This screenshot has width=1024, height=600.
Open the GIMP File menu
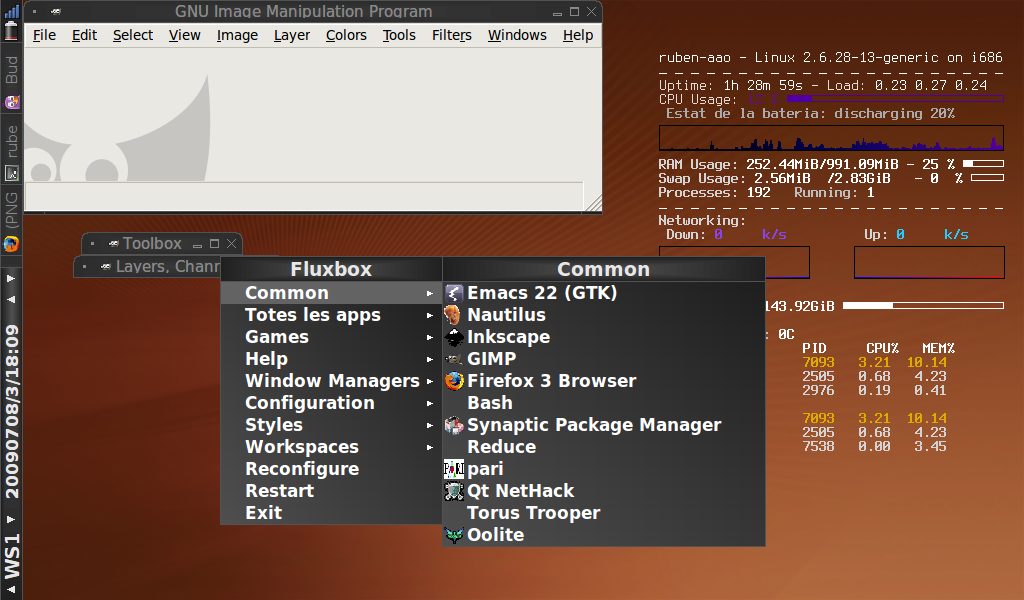pyautogui.click(x=44, y=35)
